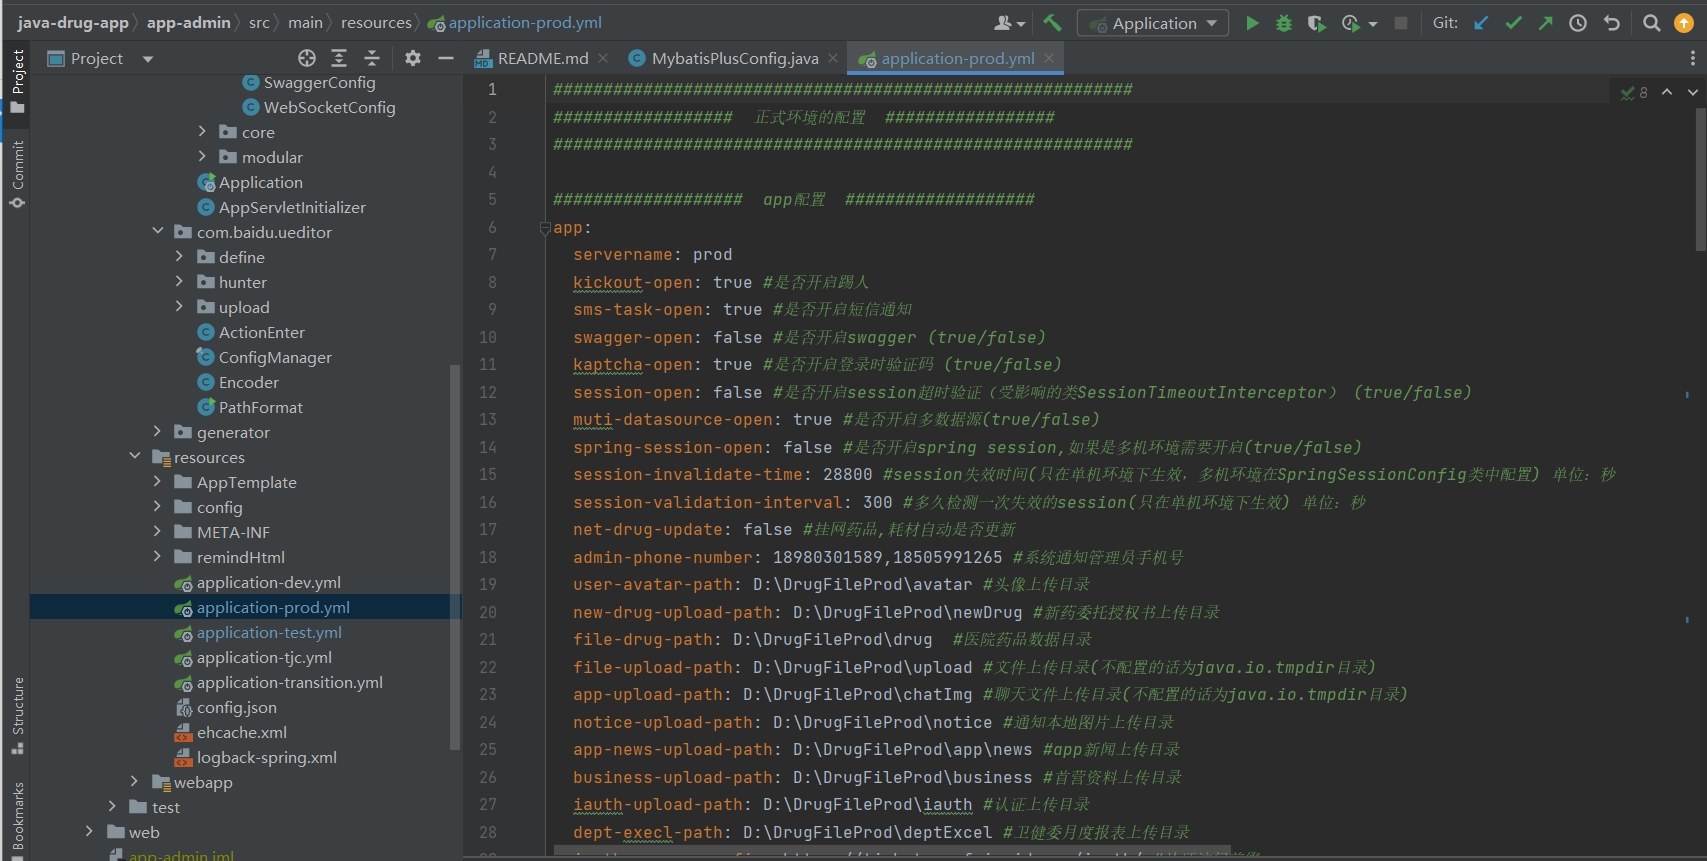1707x861 pixels.
Task: Click the inspections widget showing 8
Action: coord(1634,92)
